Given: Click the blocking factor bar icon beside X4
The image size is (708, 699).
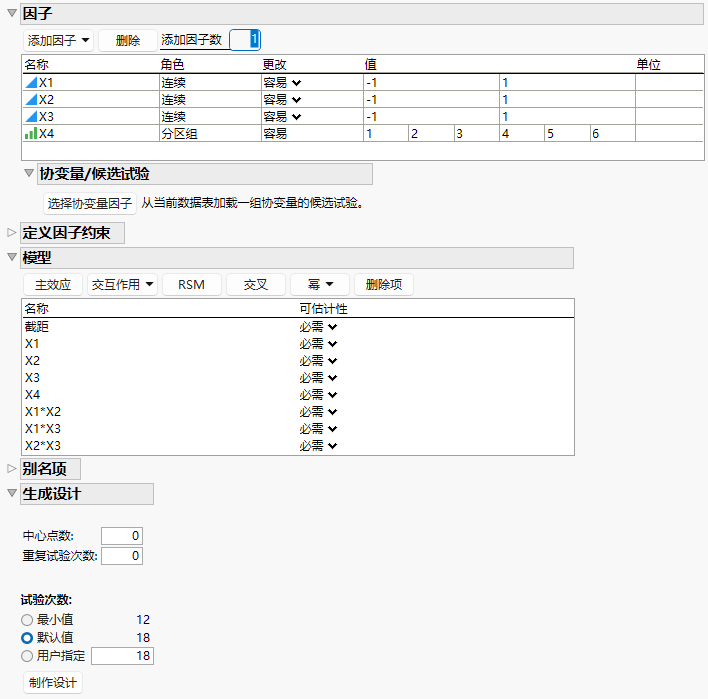Looking at the screenshot, I should (x=31, y=133).
